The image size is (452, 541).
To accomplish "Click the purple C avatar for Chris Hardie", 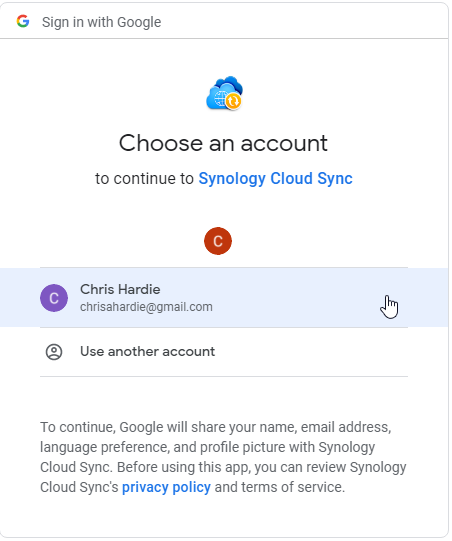I will (x=54, y=298).
